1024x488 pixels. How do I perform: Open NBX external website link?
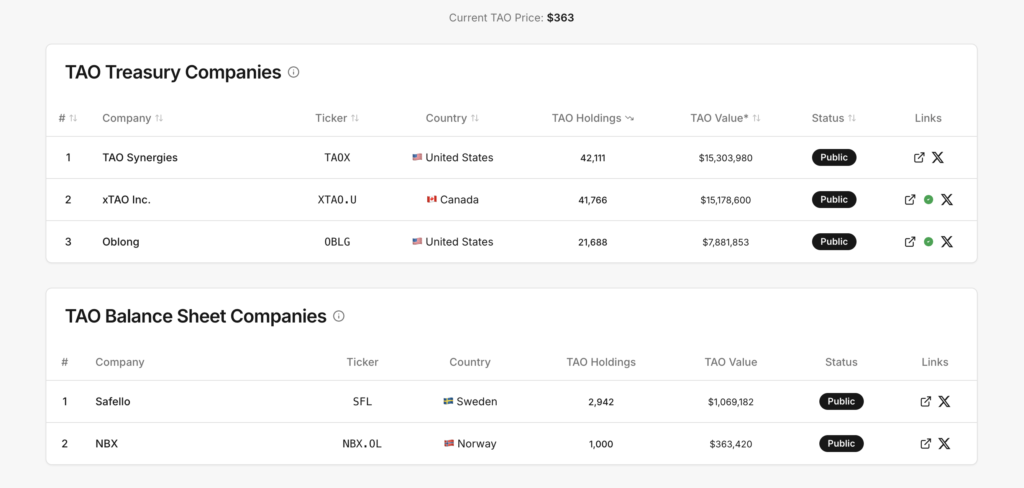pos(925,444)
